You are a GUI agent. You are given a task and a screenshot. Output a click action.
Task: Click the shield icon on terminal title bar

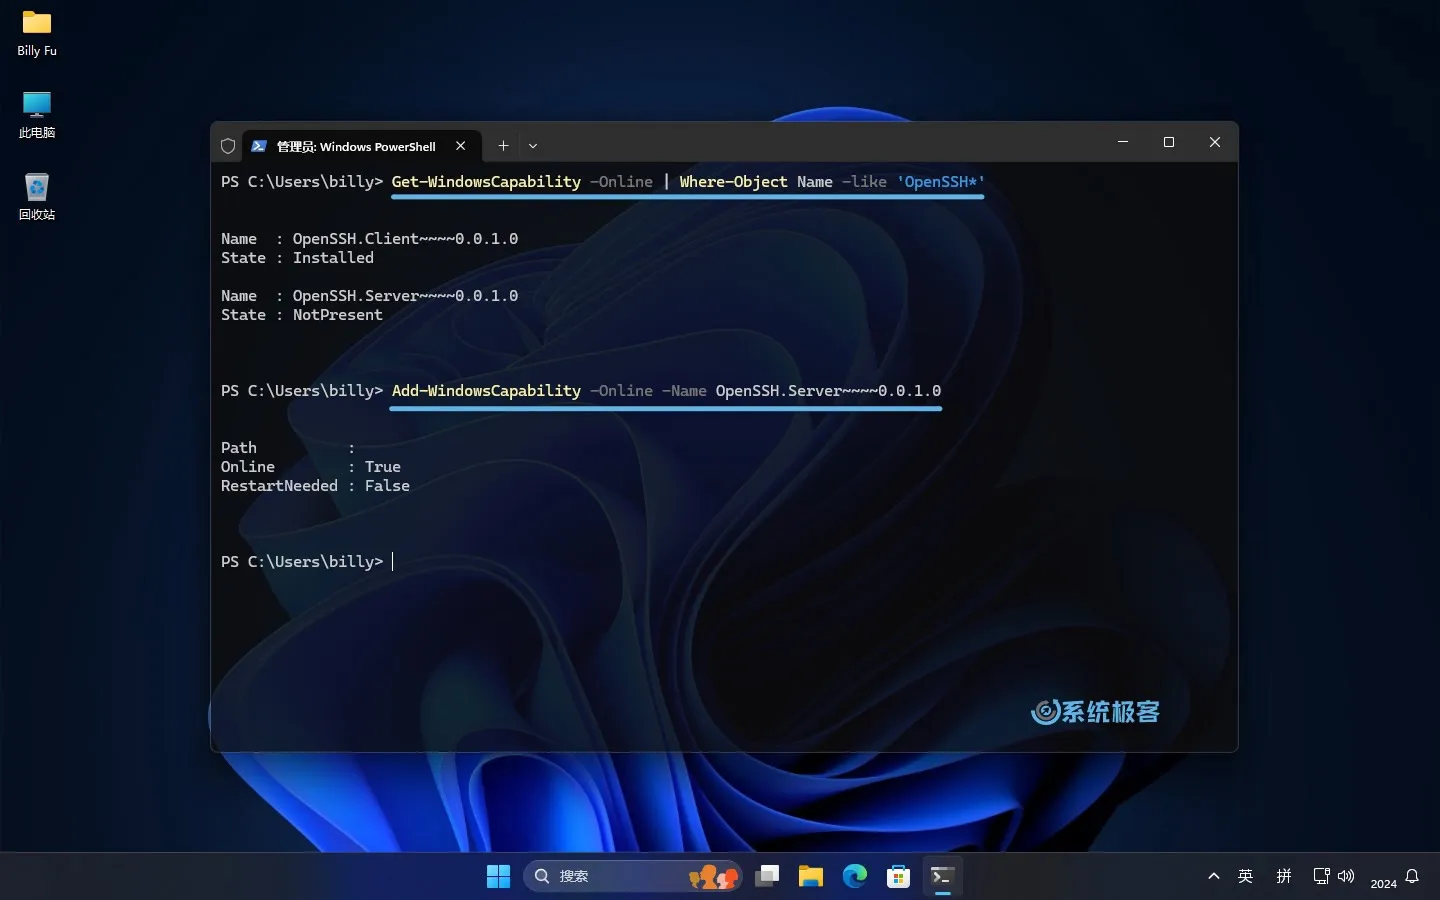click(x=228, y=146)
